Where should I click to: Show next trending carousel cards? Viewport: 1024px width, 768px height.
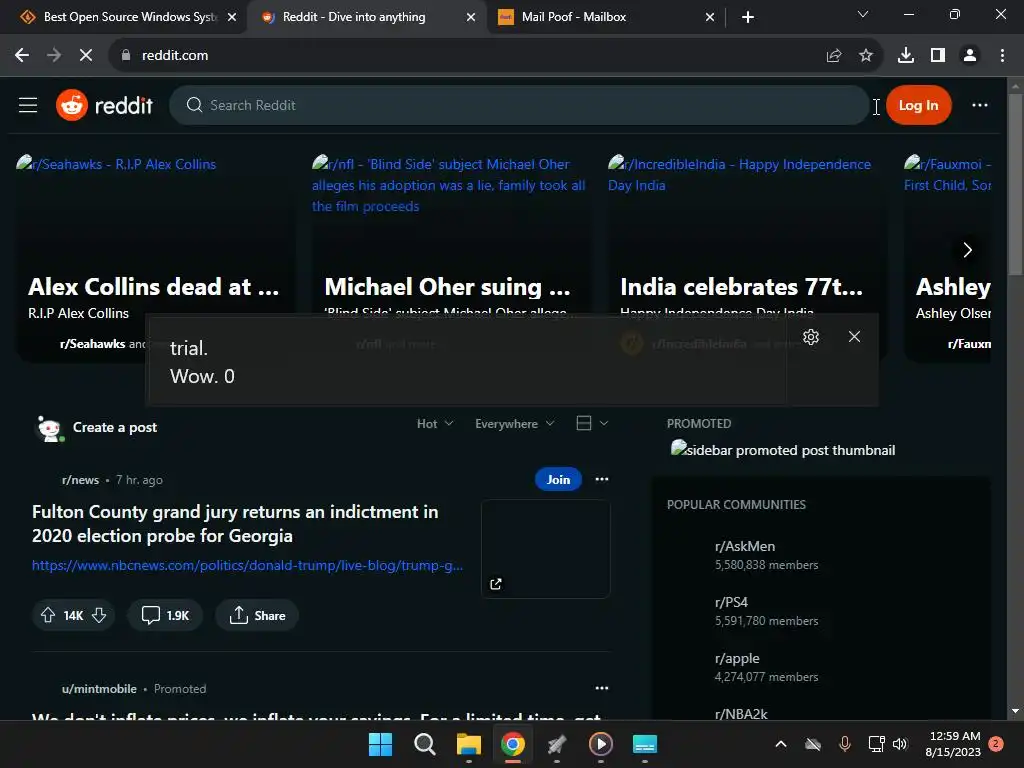(967, 250)
